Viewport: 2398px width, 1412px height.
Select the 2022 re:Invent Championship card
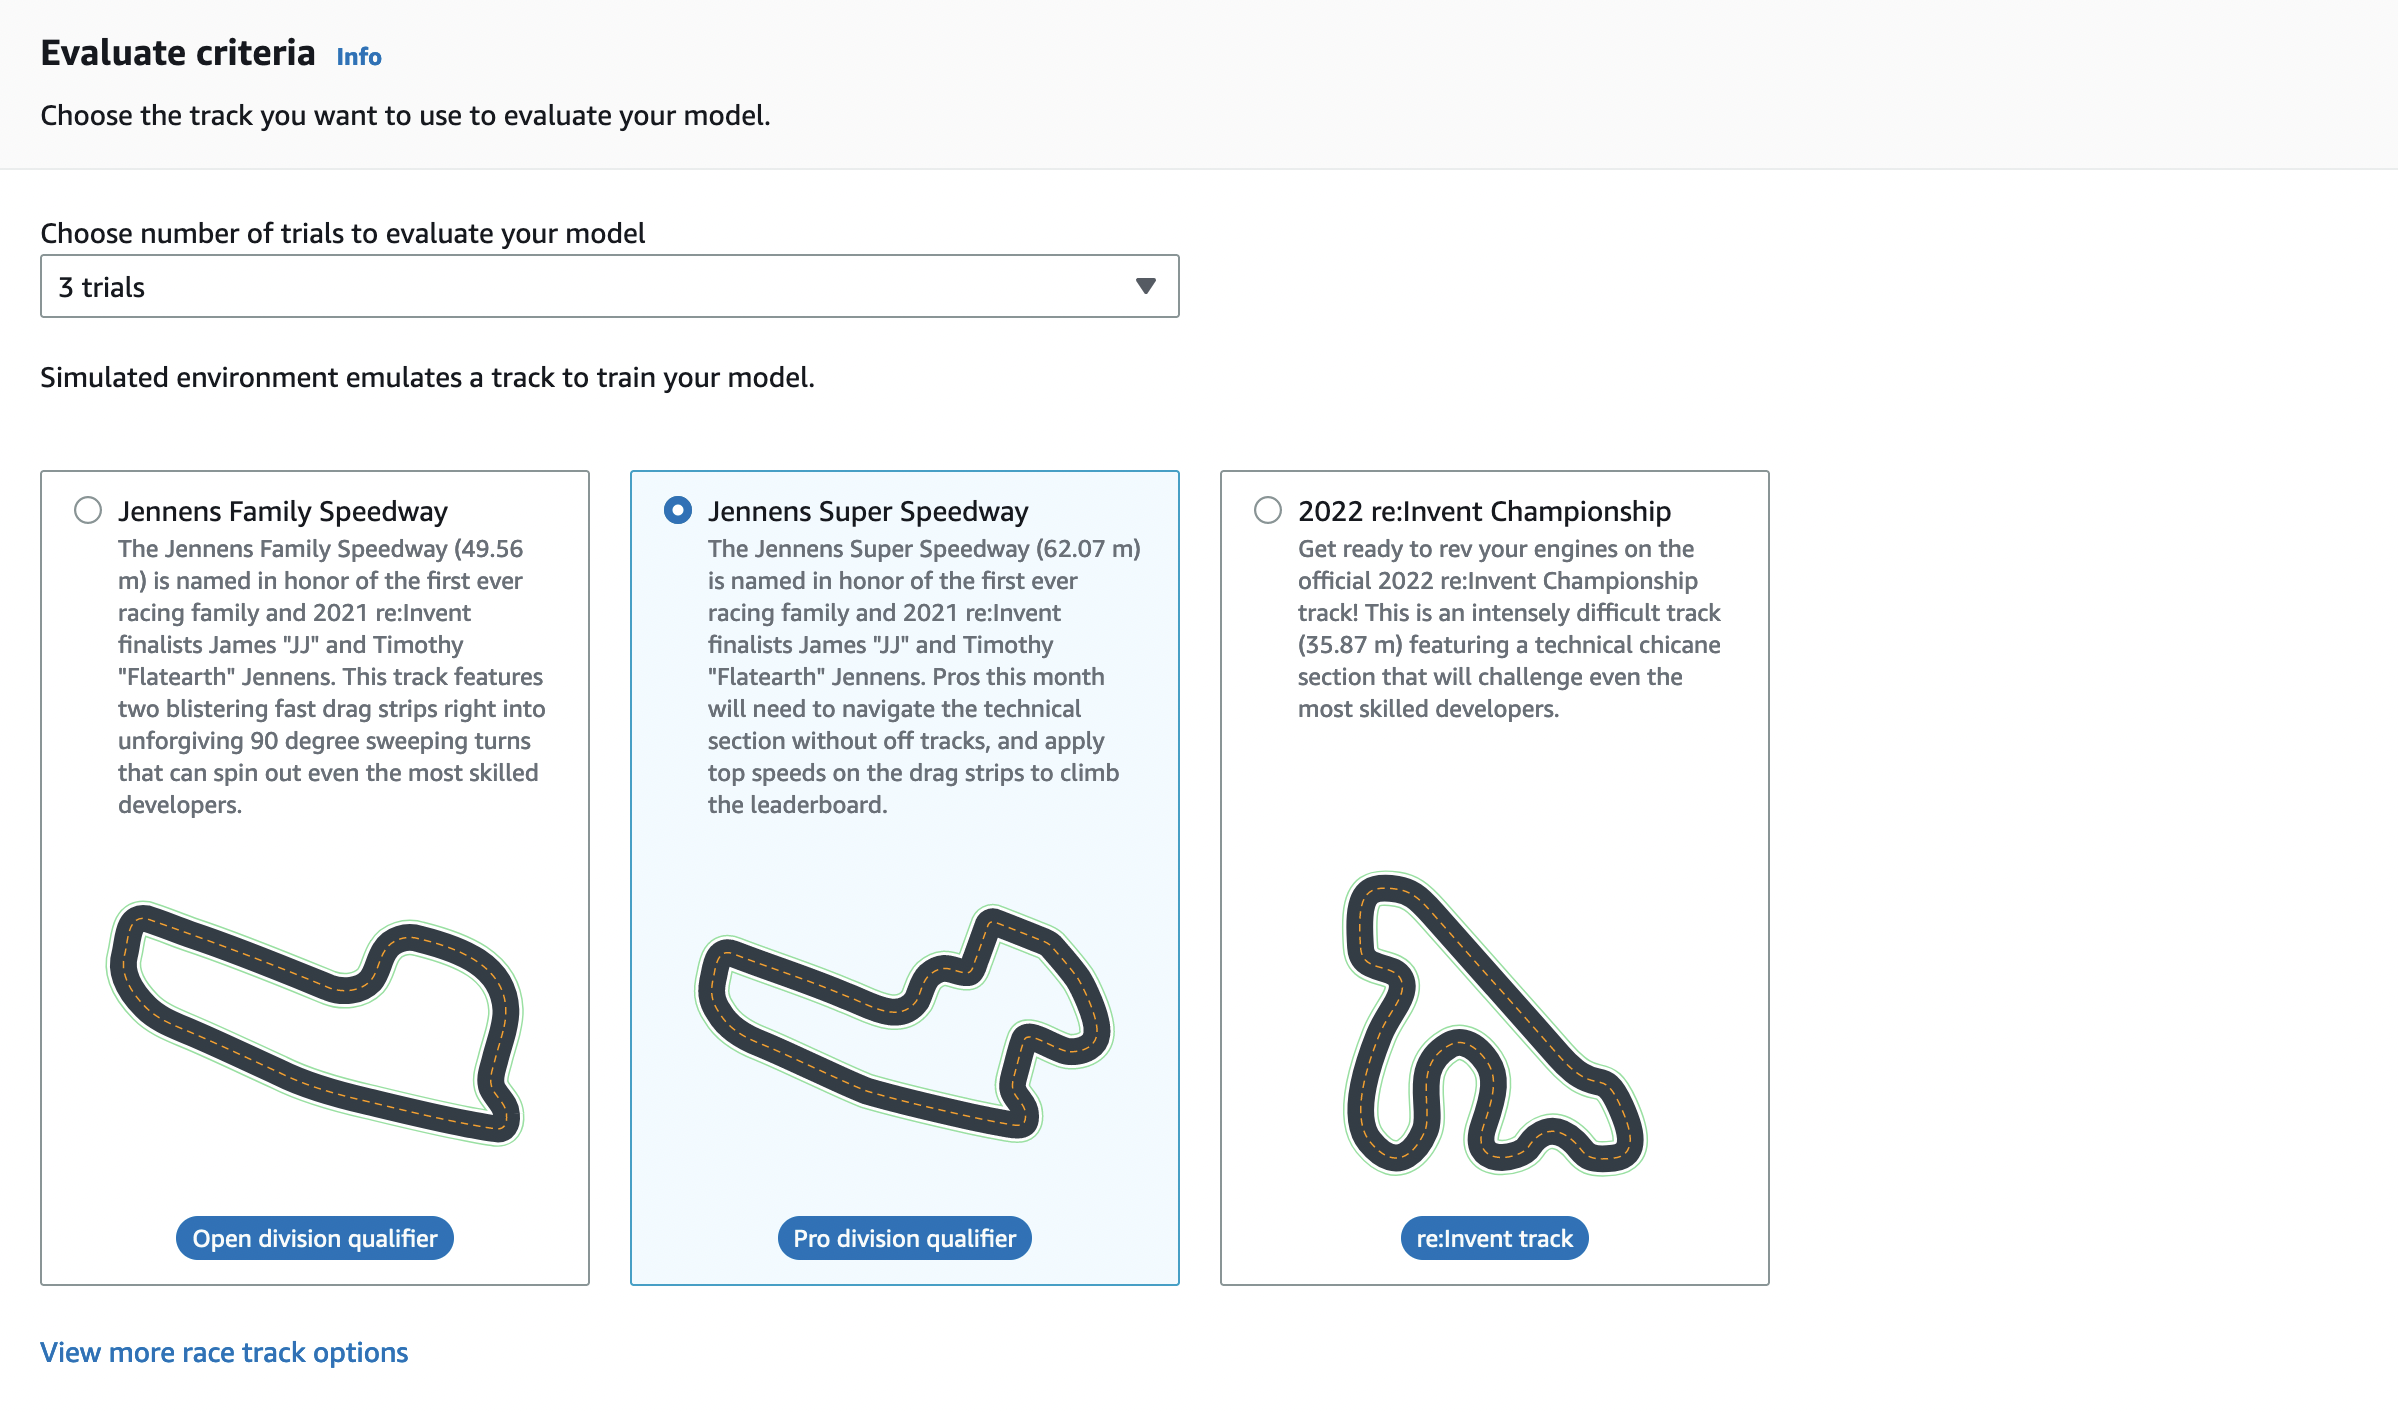pyautogui.click(x=1495, y=880)
